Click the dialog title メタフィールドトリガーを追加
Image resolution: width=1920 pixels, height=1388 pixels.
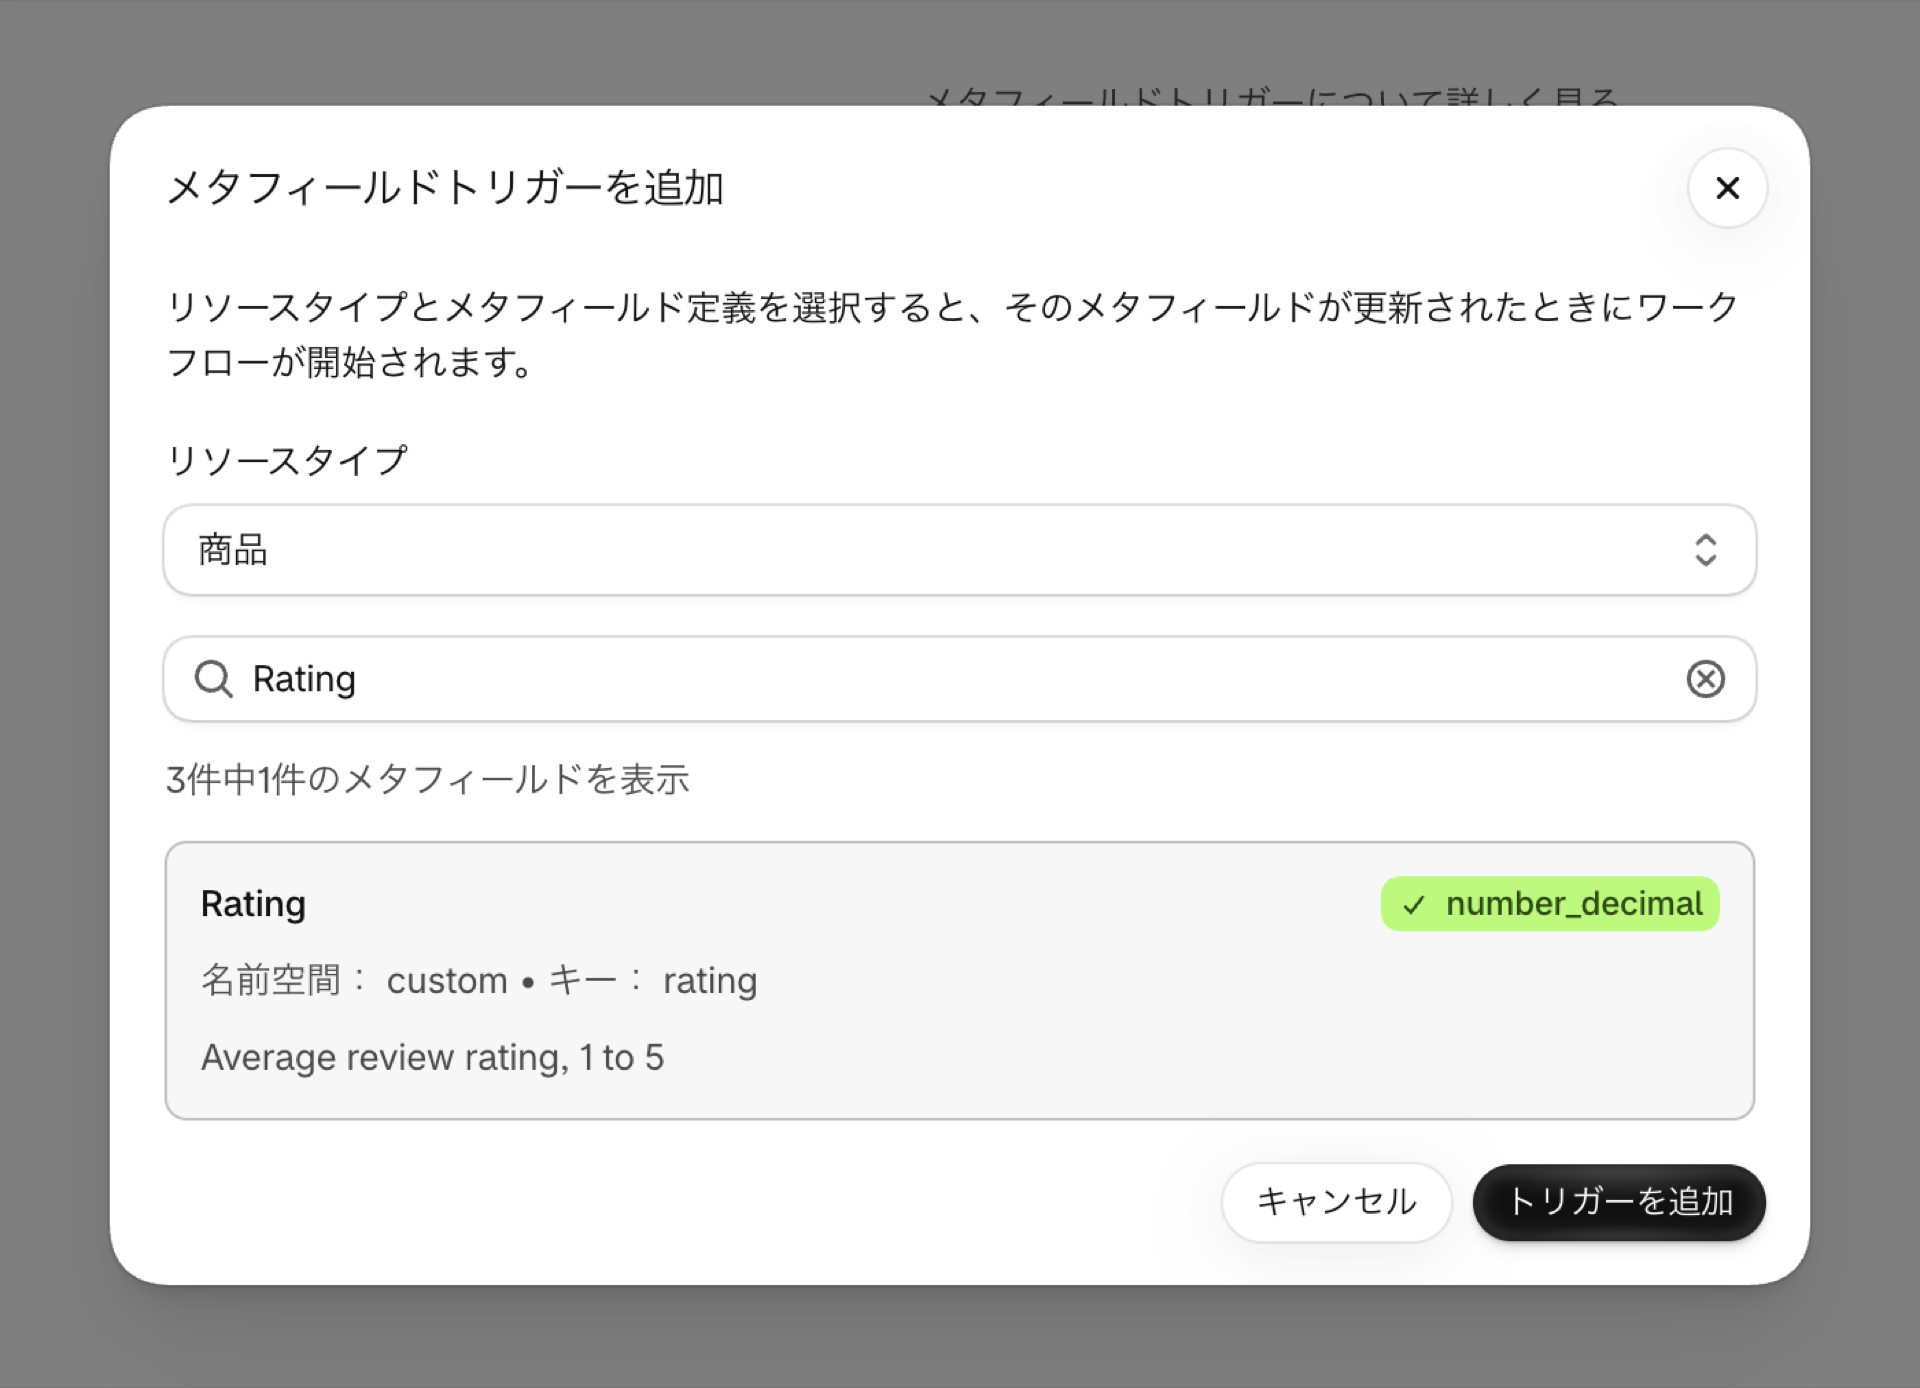coord(445,188)
